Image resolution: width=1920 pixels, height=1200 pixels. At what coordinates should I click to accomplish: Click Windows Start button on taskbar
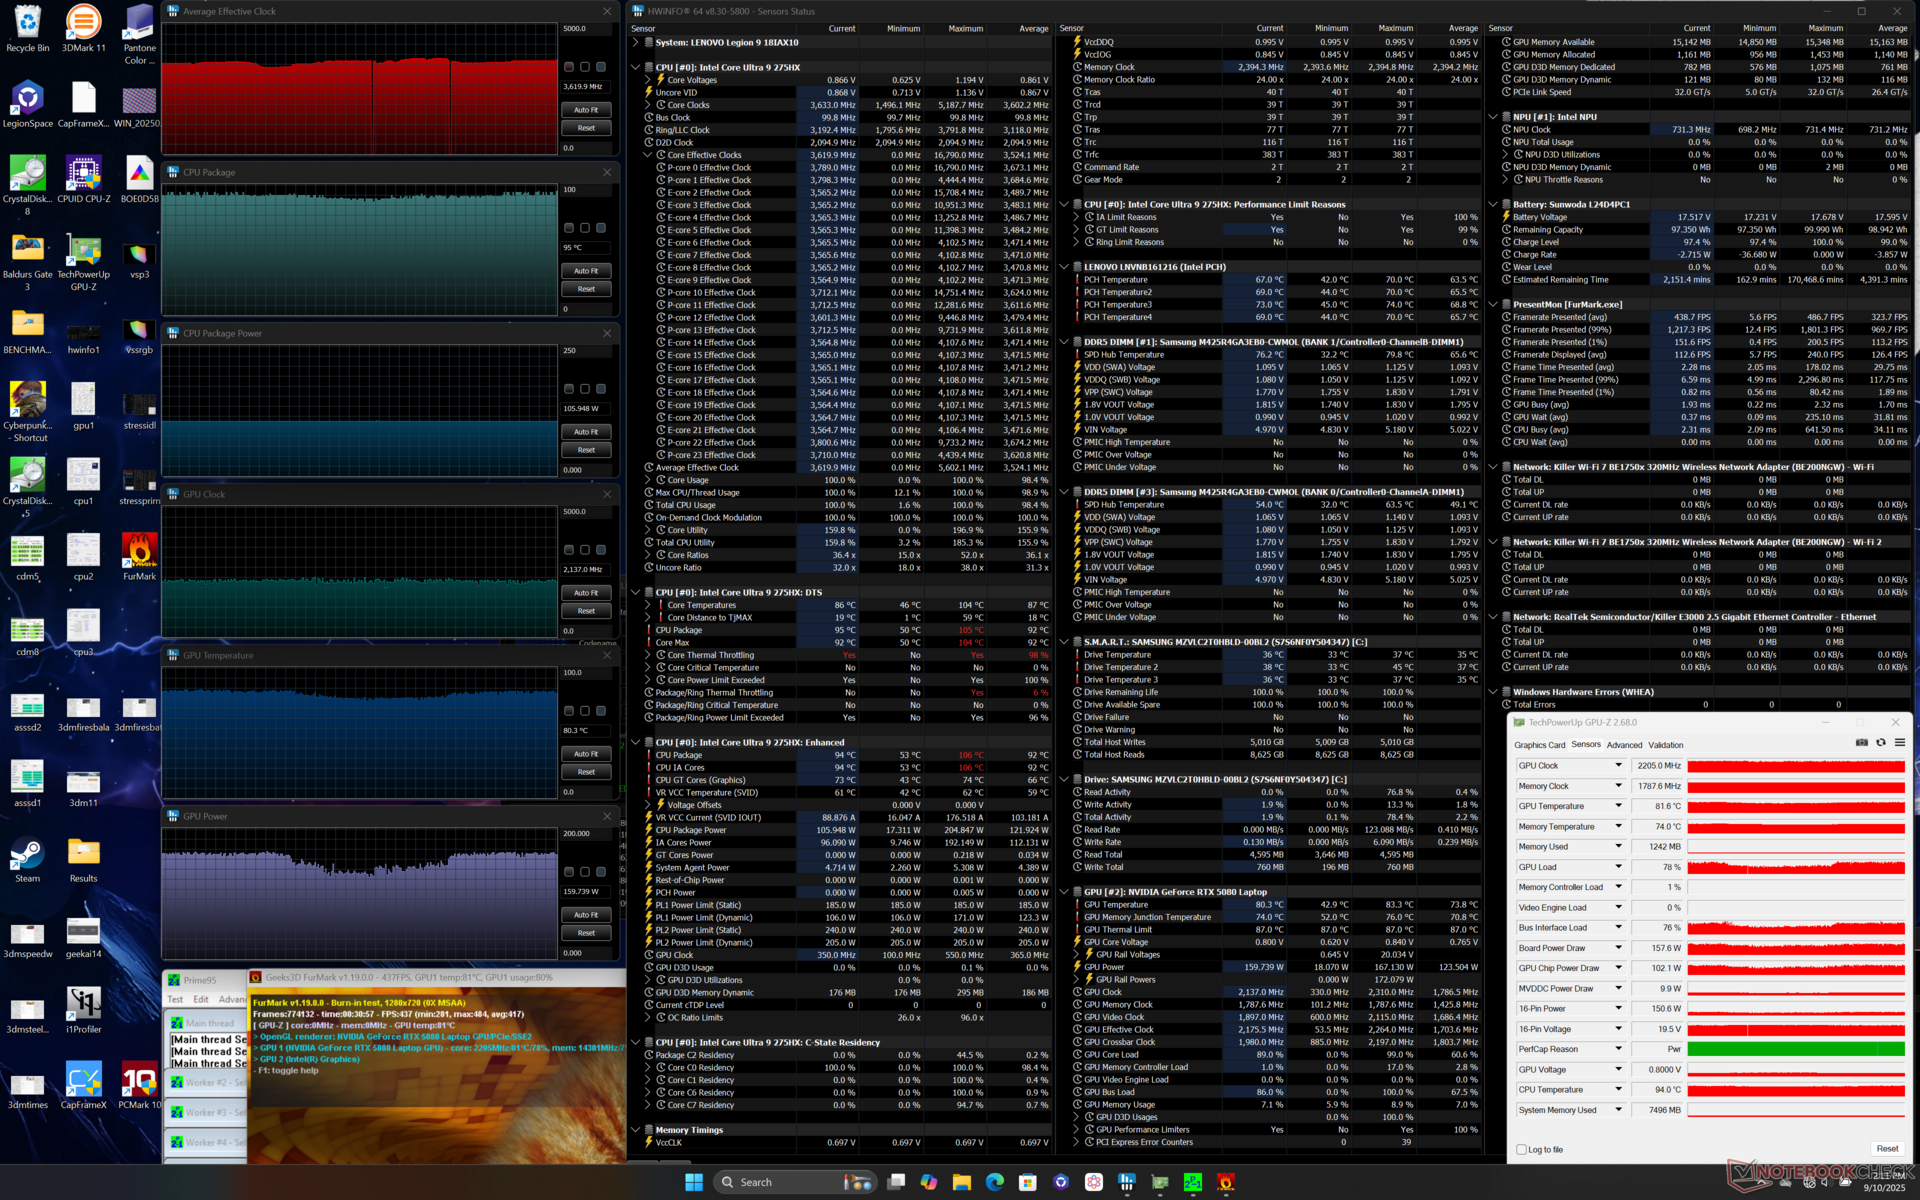(x=693, y=1182)
